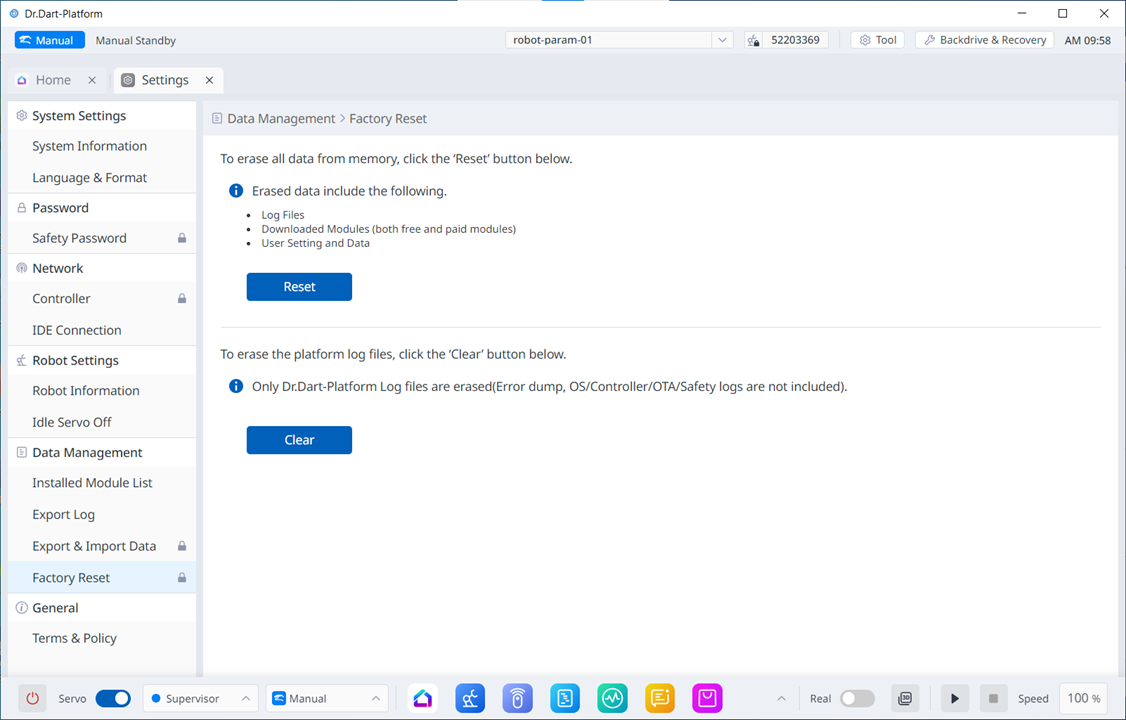Enable the Real mode toggle
This screenshot has height=720, width=1126.
tap(857, 698)
